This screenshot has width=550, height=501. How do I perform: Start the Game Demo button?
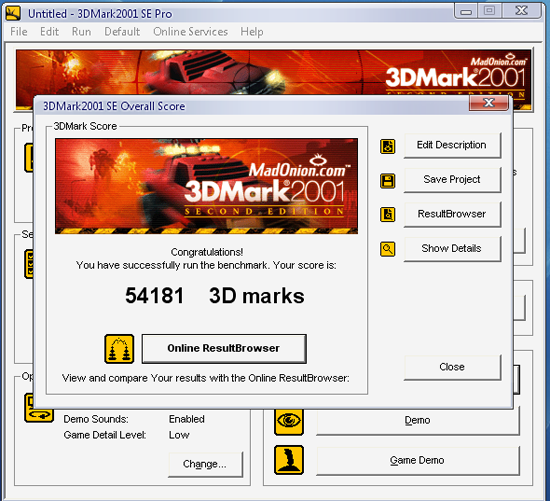click(417, 460)
